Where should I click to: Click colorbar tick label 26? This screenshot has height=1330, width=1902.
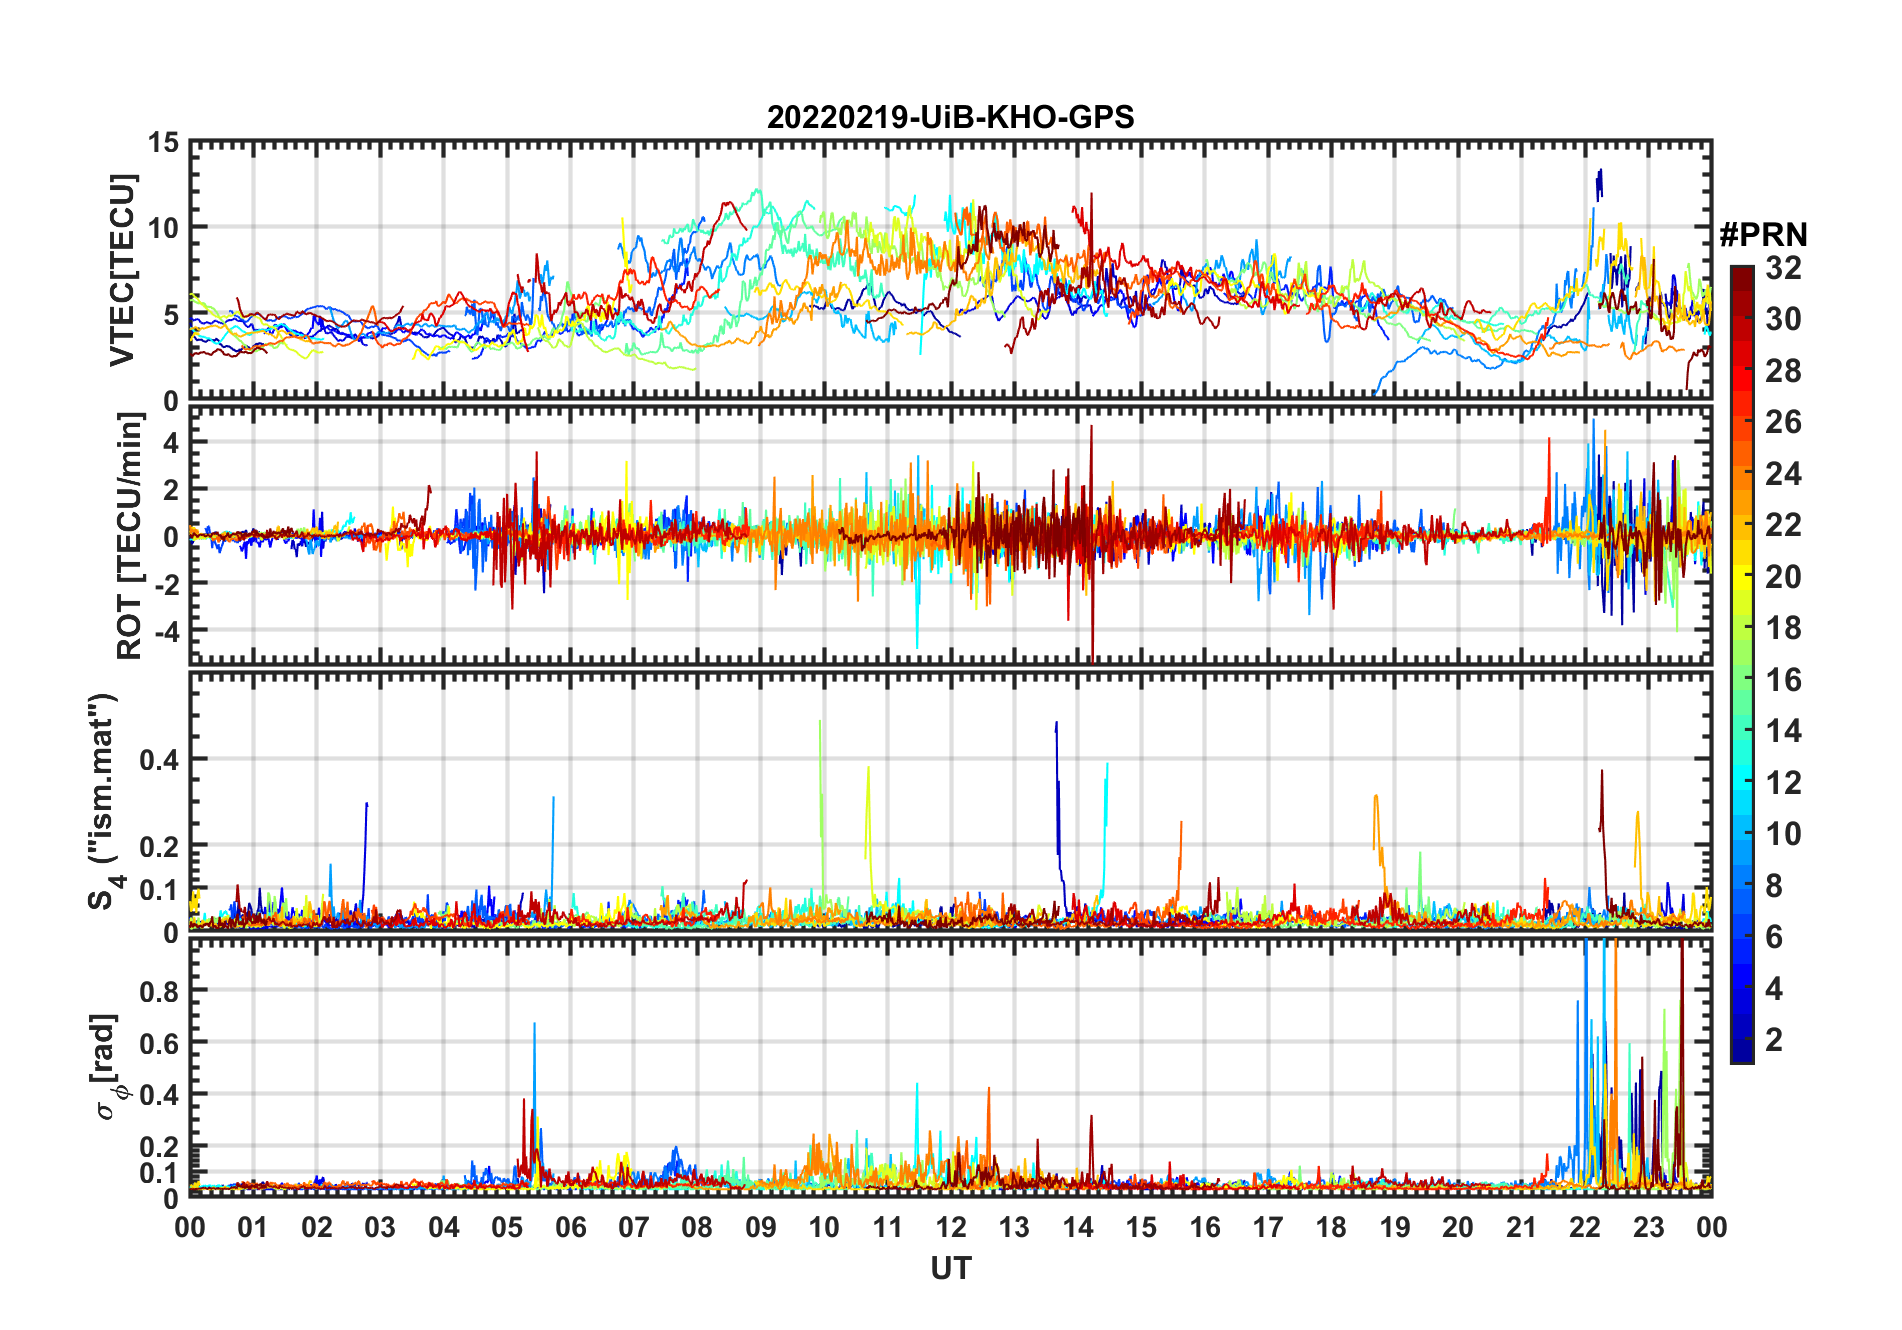[1783, 422]
